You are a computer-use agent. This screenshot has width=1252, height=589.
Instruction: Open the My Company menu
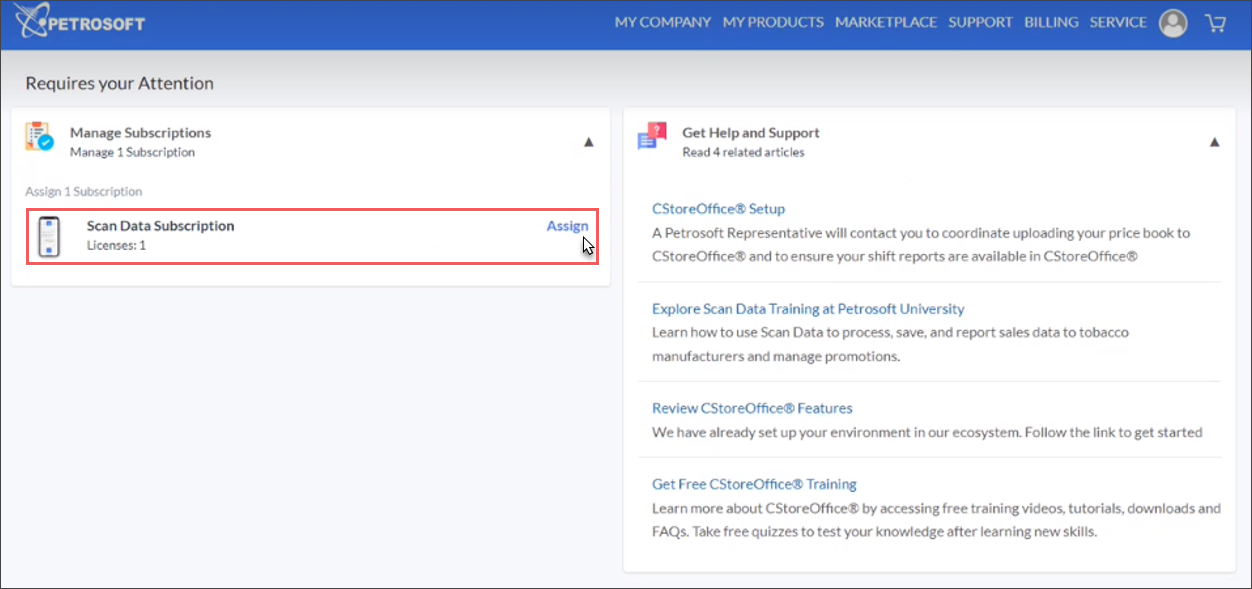662,22
